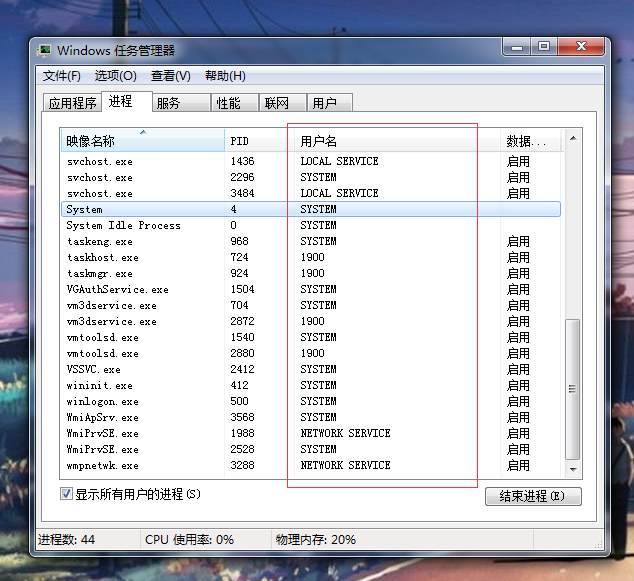The width and height of the screenshot is (634, 581).
Task: Select the wmpnetwk.exe process row
Action: tap(311, 465)
